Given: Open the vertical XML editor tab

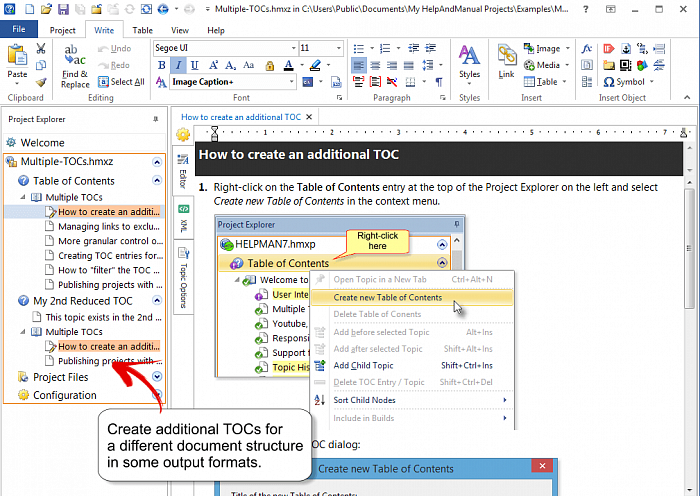Looking at the screenshot, I should [x=184, y=217].
